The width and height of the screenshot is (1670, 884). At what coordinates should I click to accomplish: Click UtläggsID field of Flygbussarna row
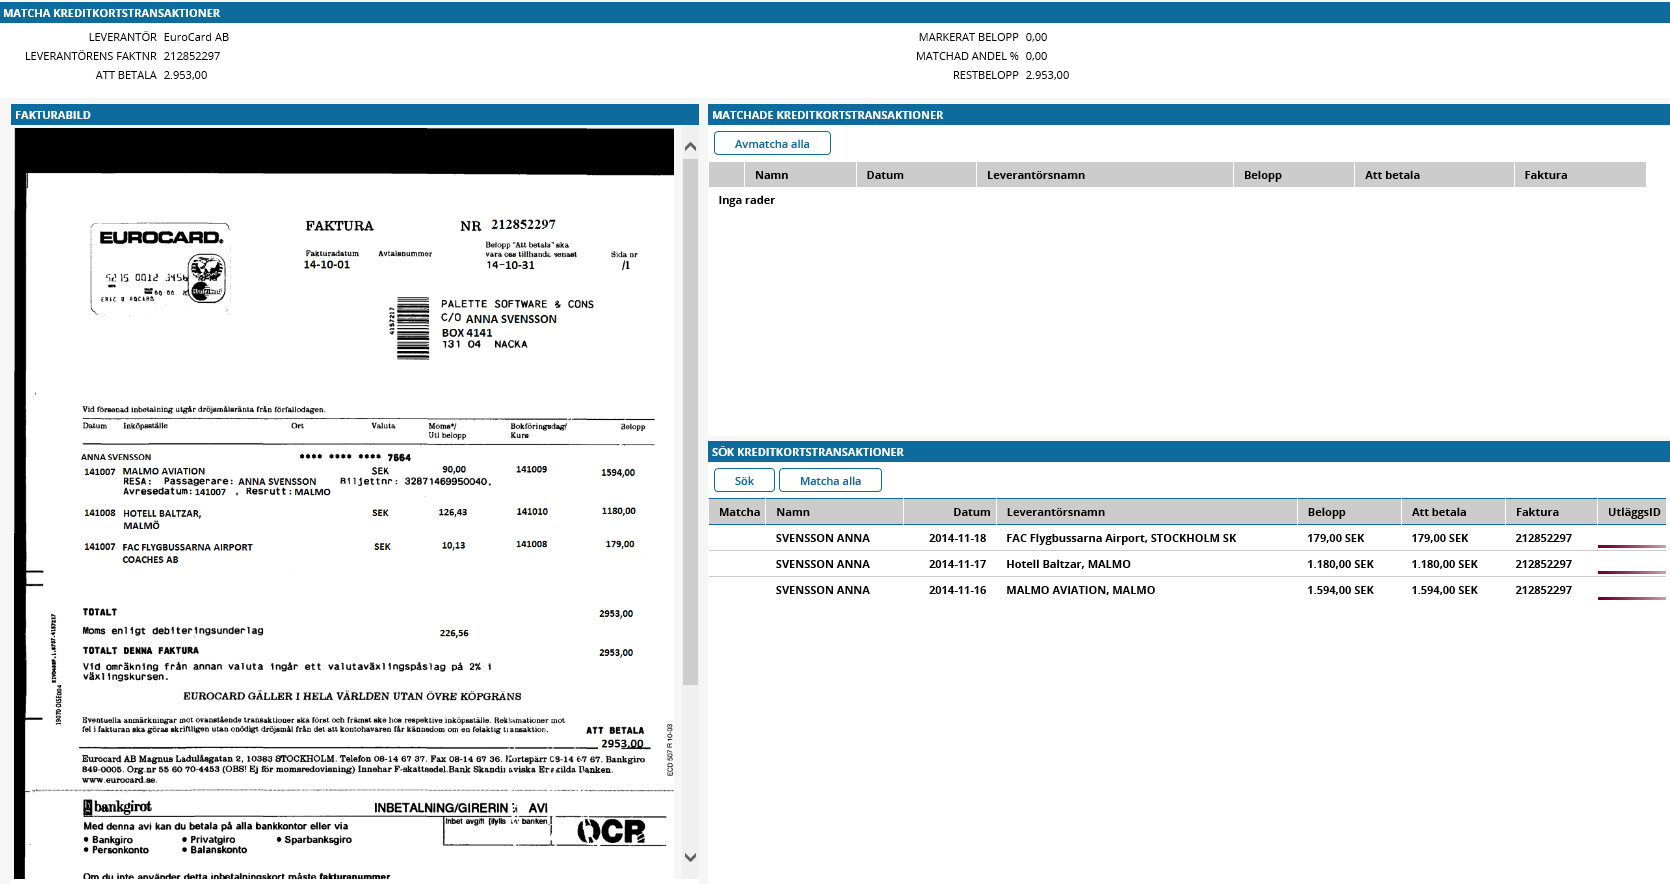[x=1632, y=539]
